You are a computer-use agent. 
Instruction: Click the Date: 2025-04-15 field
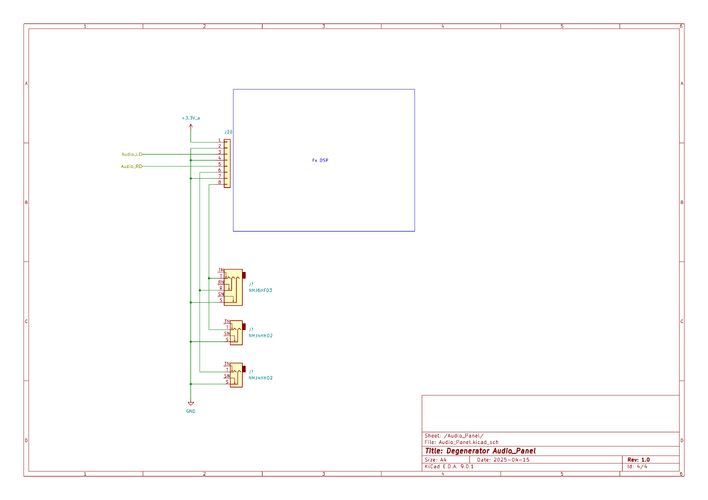pos(503,460)
